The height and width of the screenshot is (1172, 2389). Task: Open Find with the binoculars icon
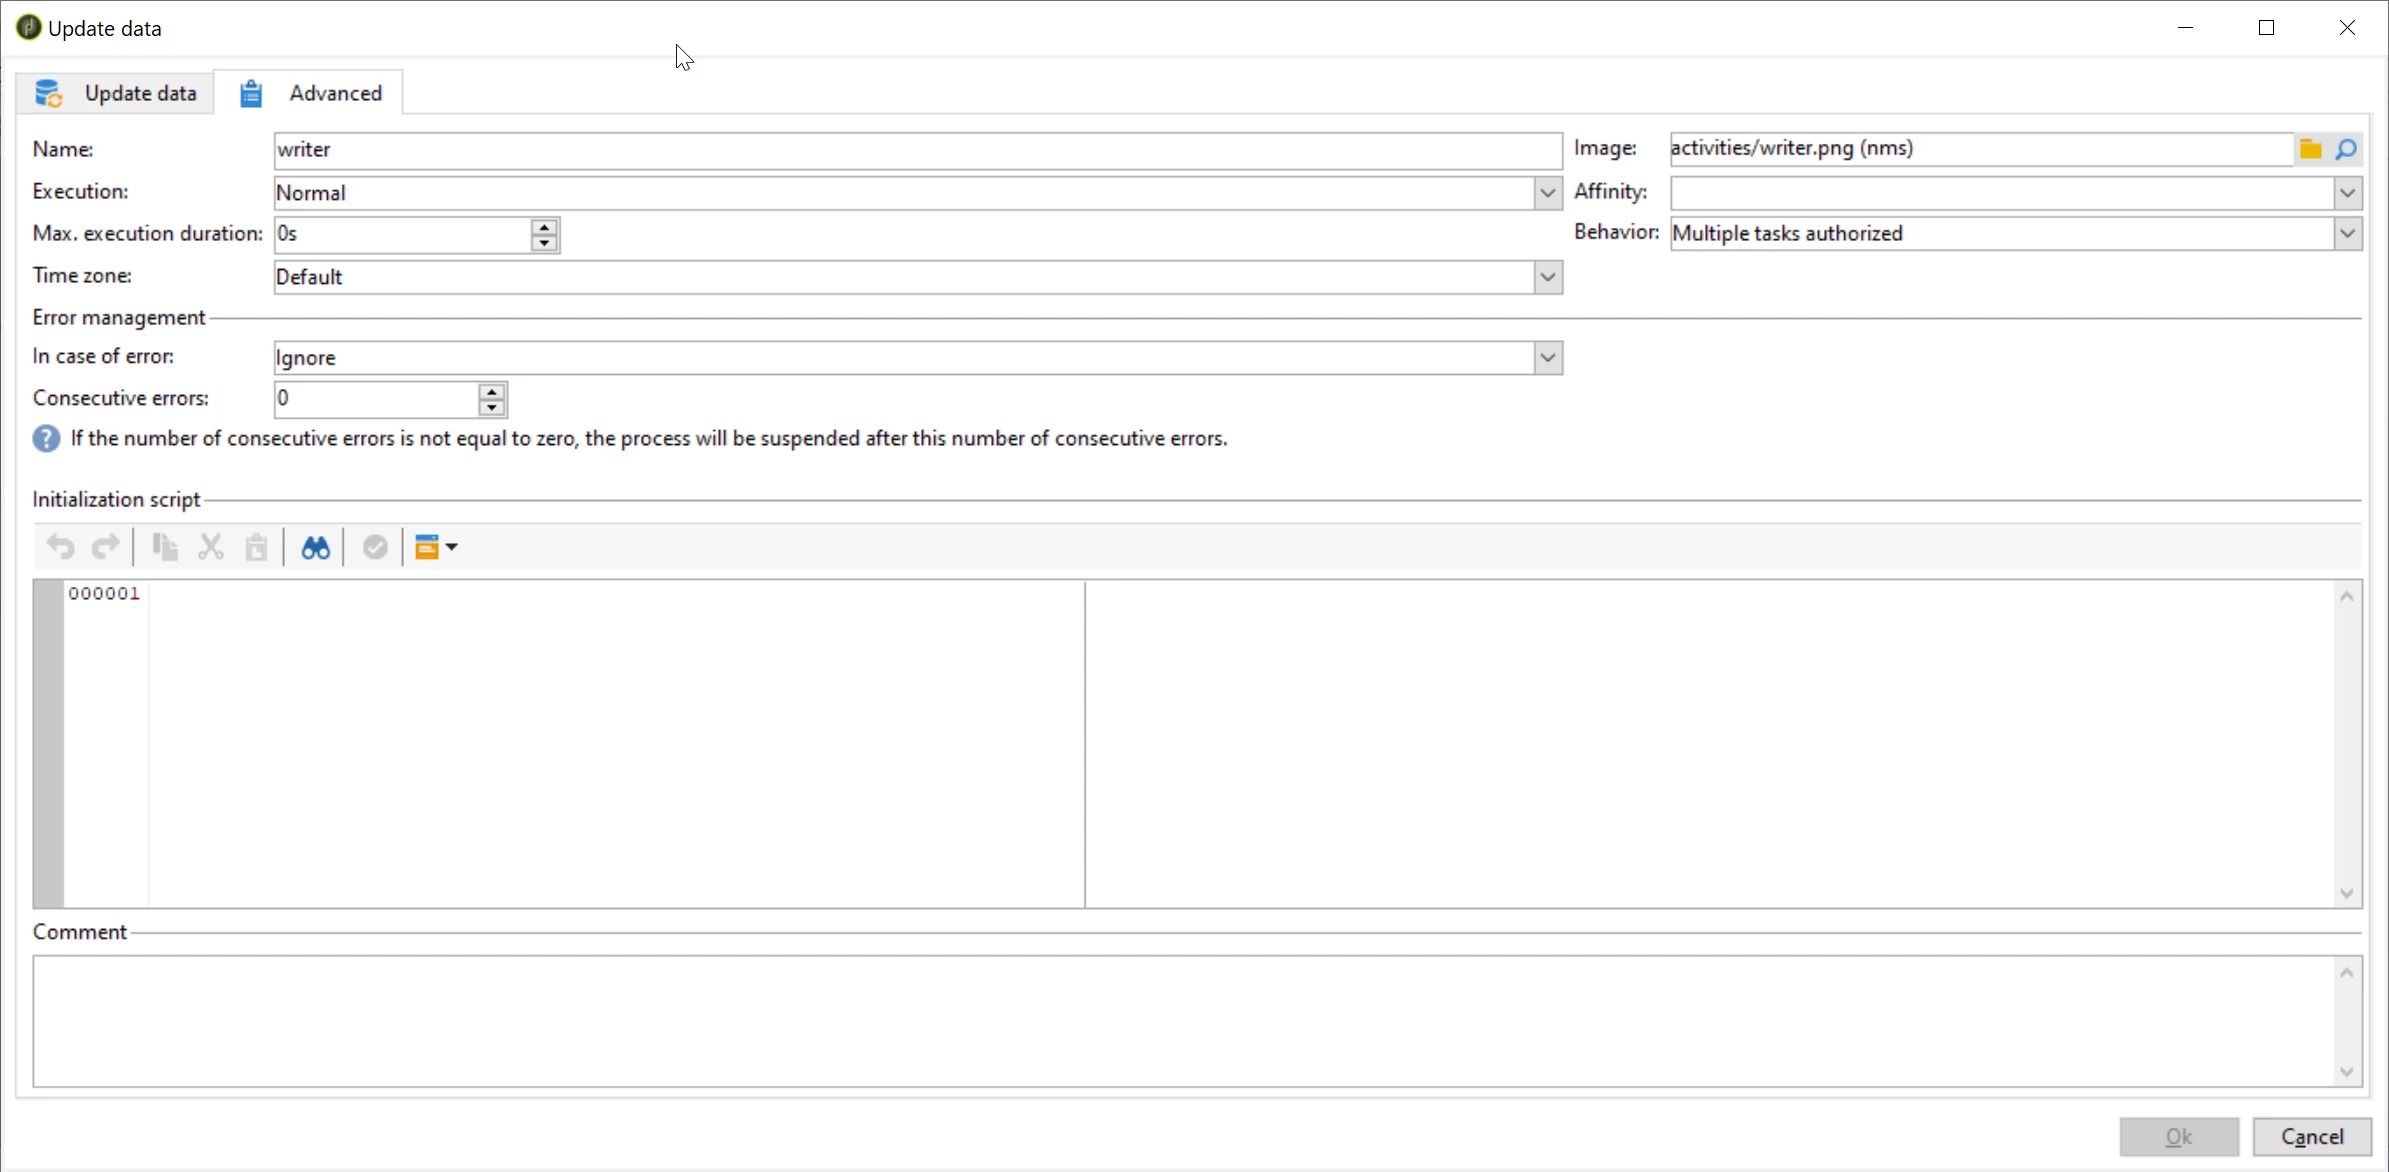(x=316, y=547)
